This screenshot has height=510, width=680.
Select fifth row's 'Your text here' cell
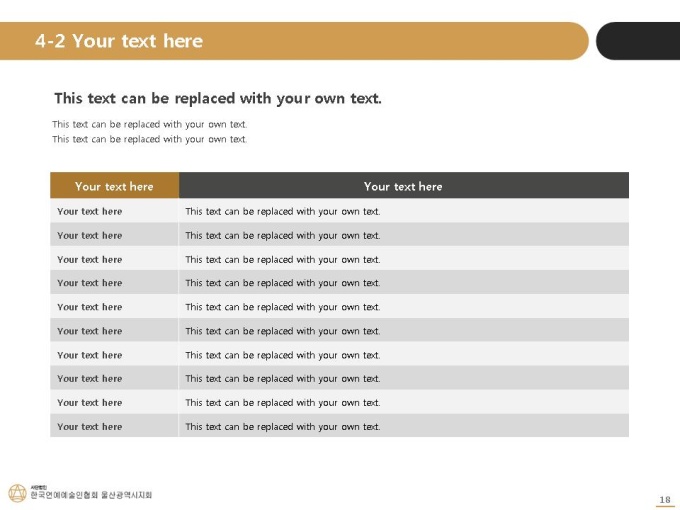114,307
